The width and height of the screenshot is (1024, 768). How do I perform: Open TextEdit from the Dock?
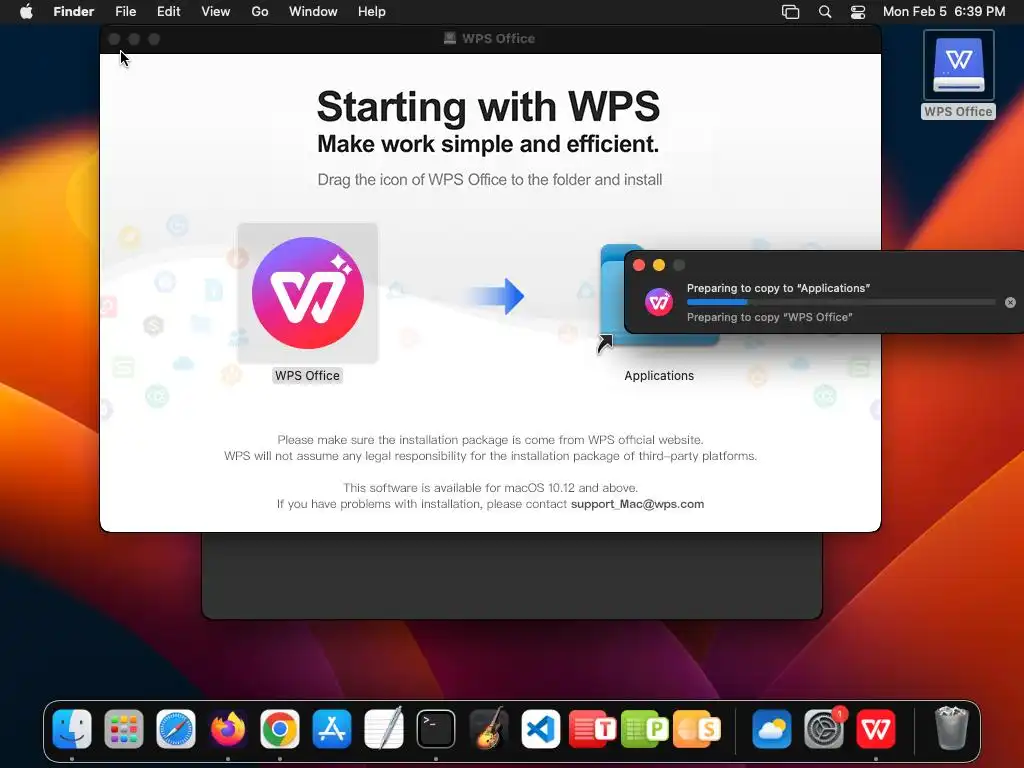[x=384, y=729]
